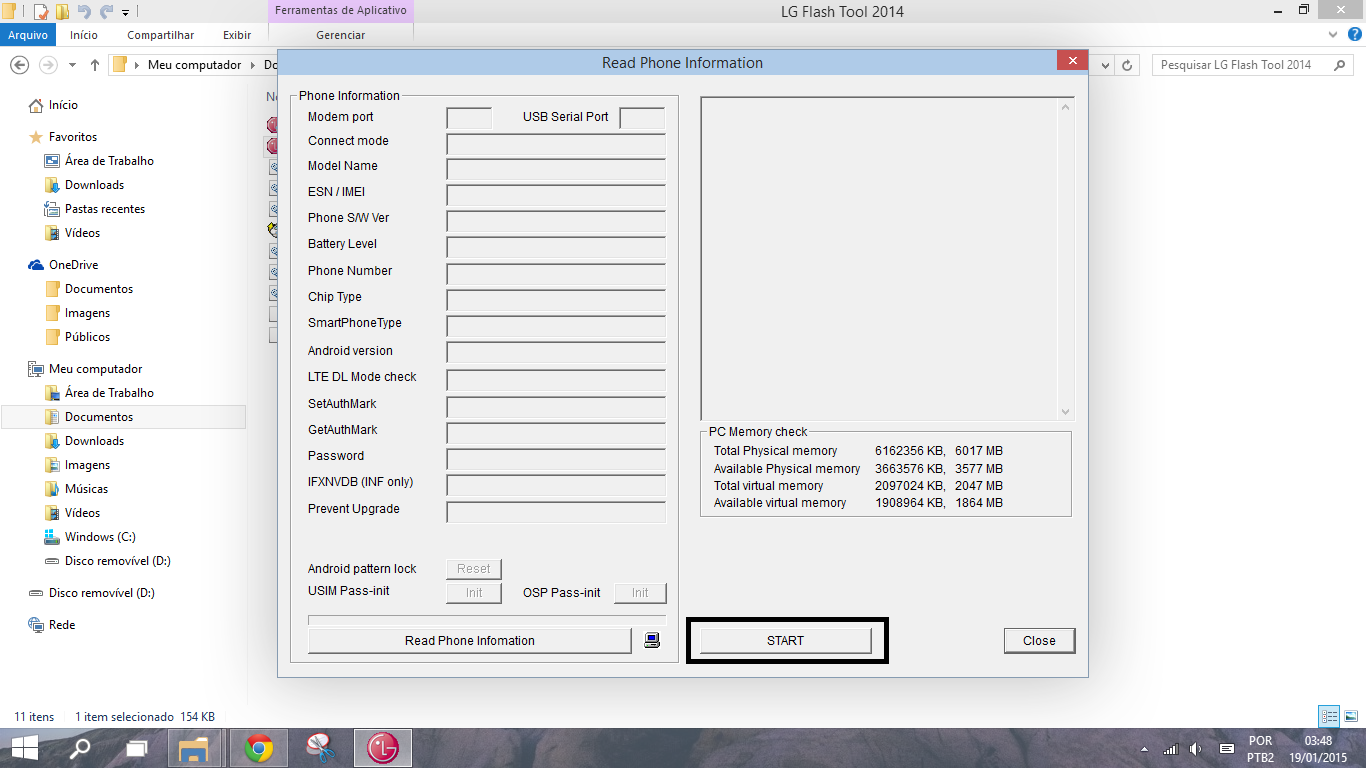Open the Arquivo menu tab
1366x768 pixels.
point(28,35)
